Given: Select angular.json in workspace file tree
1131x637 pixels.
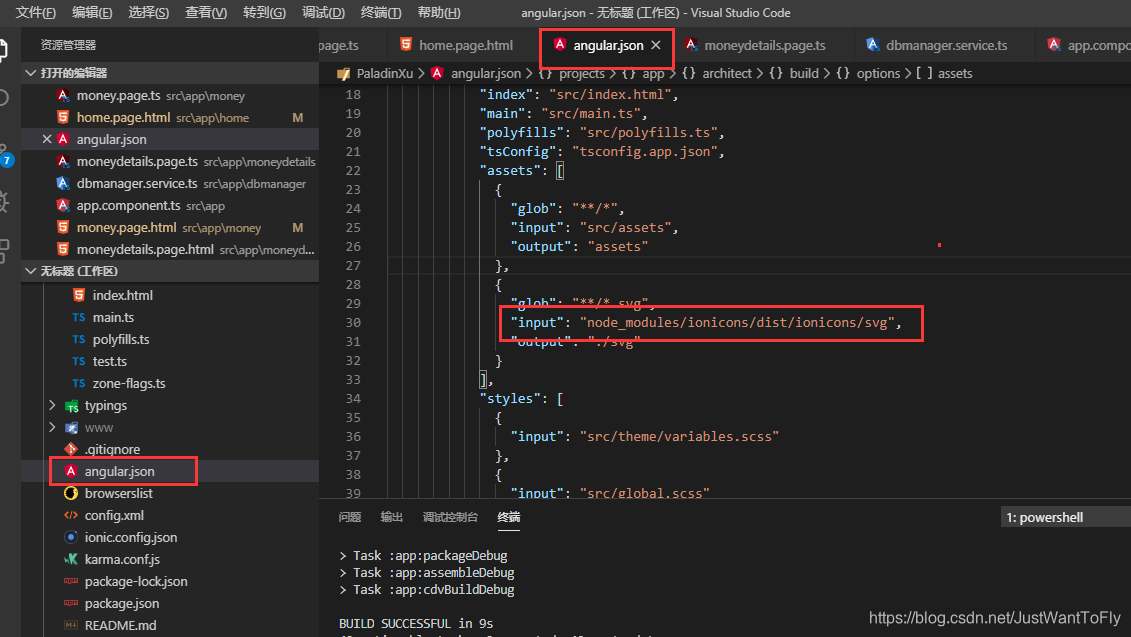Looking at the screenshot, I should (x=170, y=471).
